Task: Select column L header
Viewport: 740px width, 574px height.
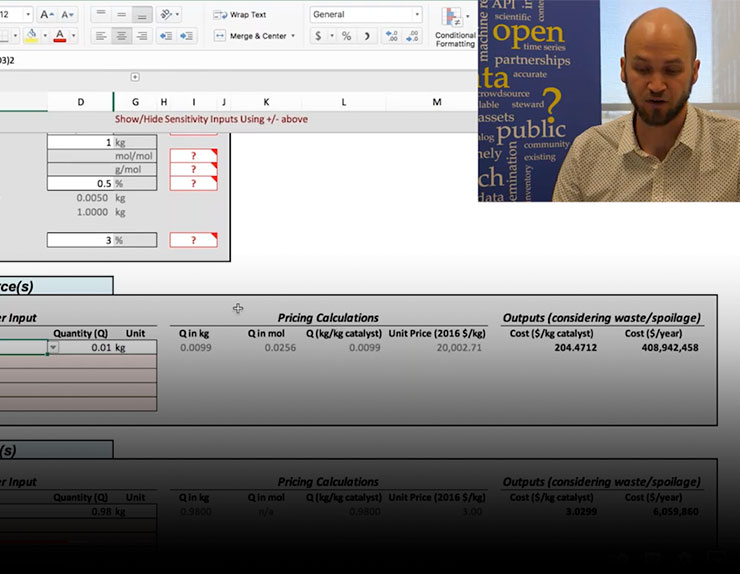Action: pos(344,102)
